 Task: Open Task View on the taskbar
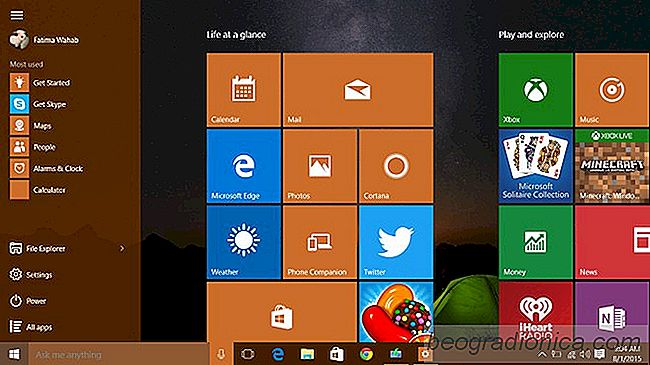(247, 354)
